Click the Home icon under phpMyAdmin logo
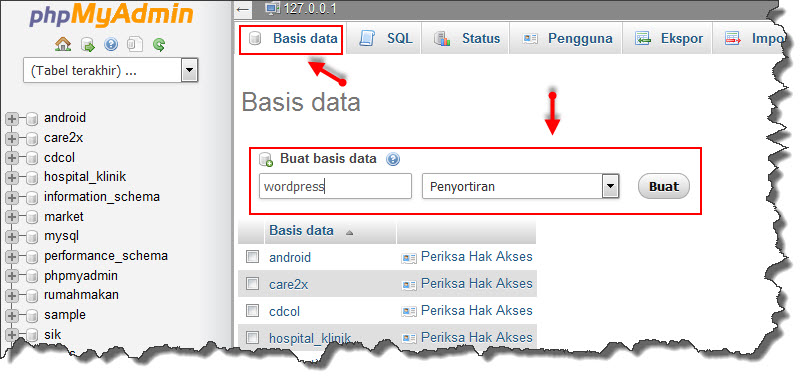 pyautogui.click(x=63, y=45)
